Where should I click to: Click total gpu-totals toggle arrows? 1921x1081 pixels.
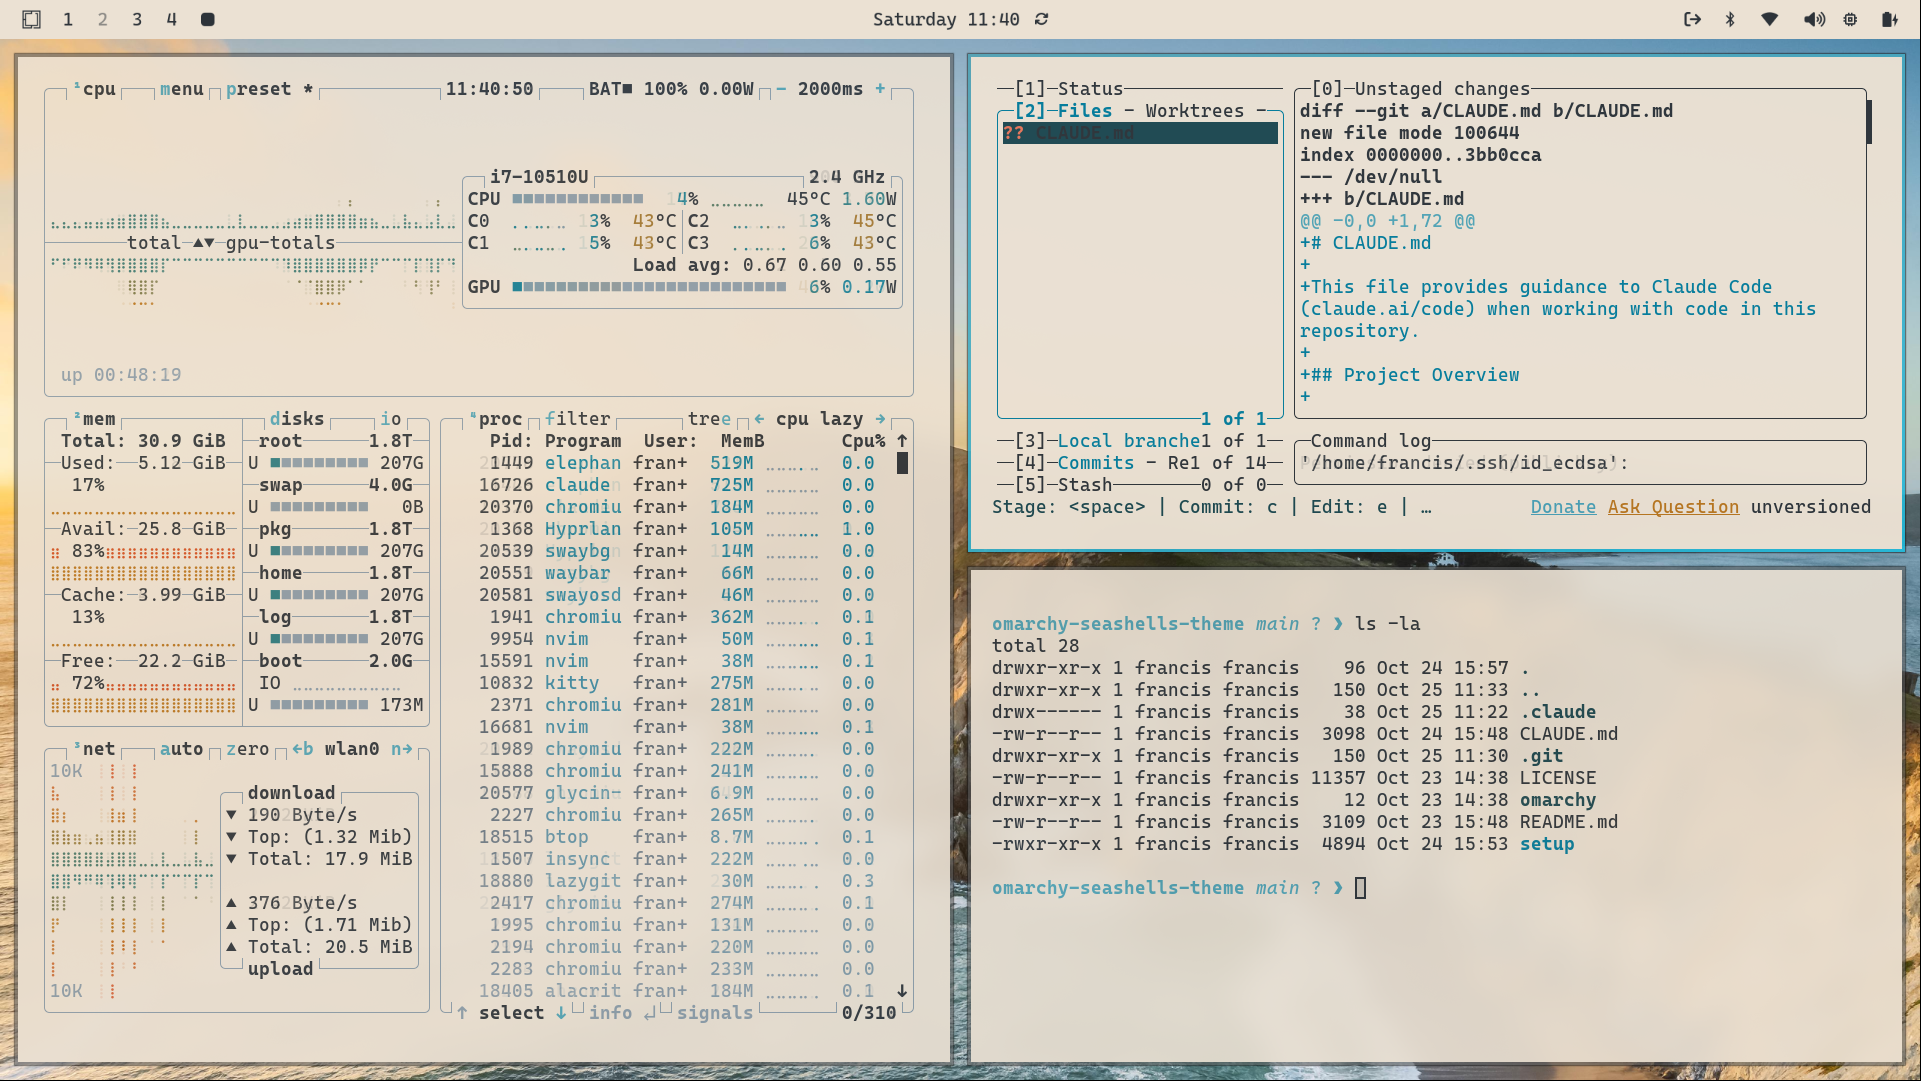click(204, 243)
